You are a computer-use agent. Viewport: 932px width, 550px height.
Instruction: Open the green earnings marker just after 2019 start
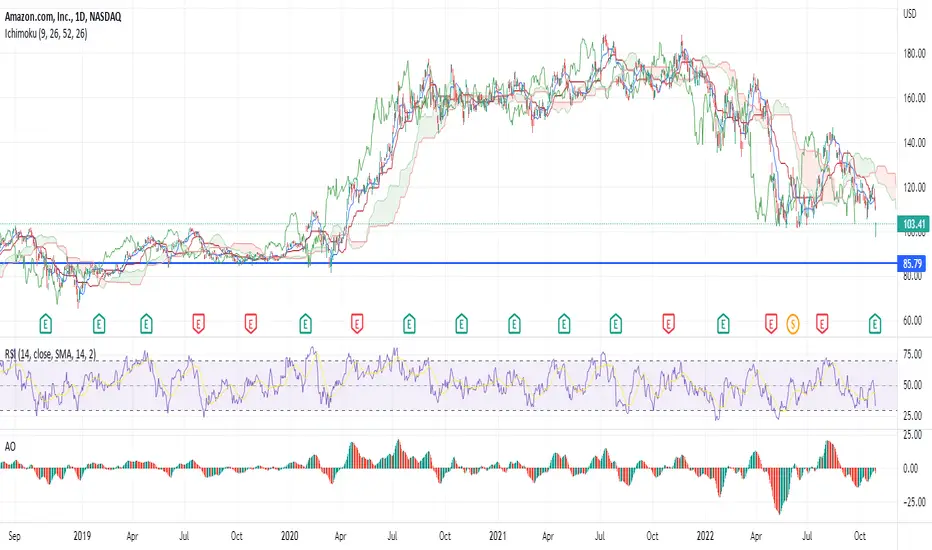point(99,324)
